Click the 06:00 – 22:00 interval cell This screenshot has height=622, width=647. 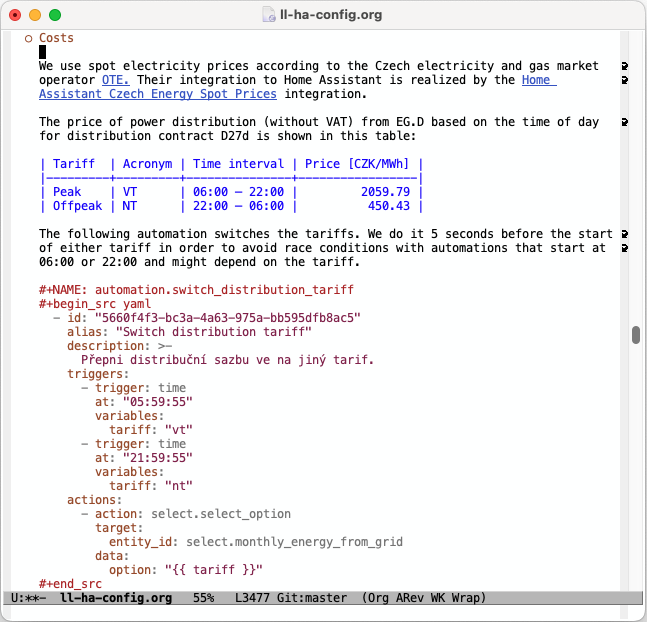[x=238, y=192]
